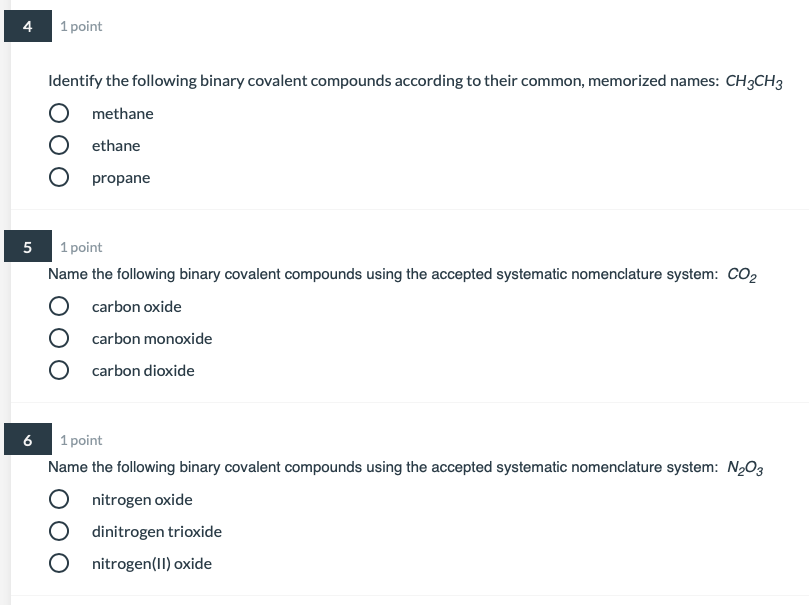This screenshot has height=605, width=809.
Task: Click the N2O3 formula in question 6
Action: click(745, 468)
